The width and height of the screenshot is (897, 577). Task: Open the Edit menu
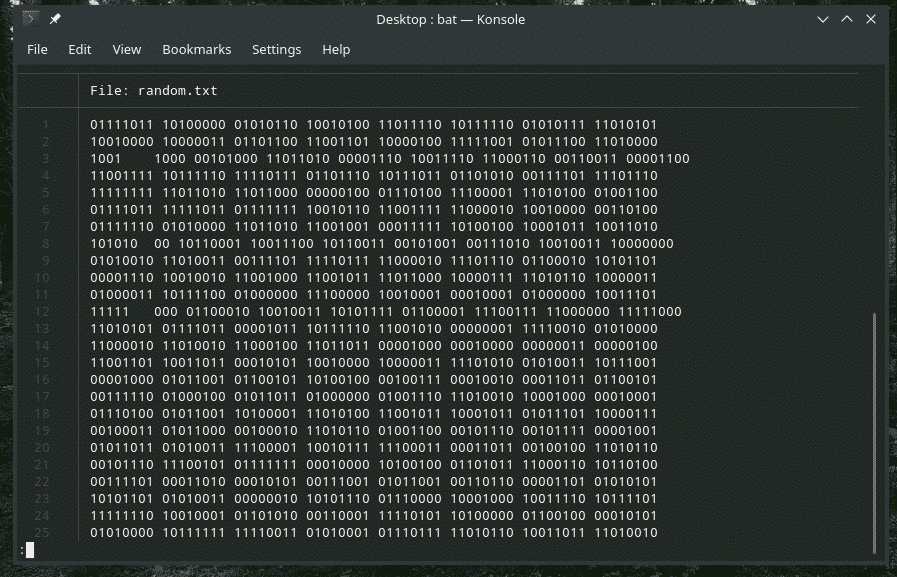pos(80,49)
